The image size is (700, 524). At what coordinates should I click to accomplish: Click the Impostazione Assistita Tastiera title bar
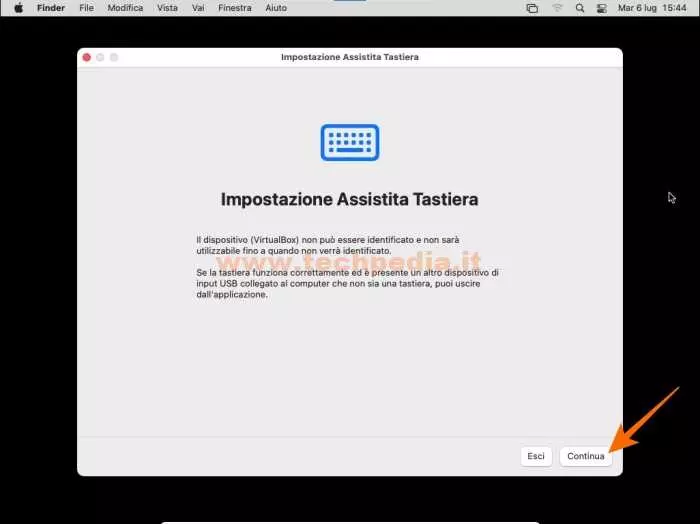coord(349,57)
